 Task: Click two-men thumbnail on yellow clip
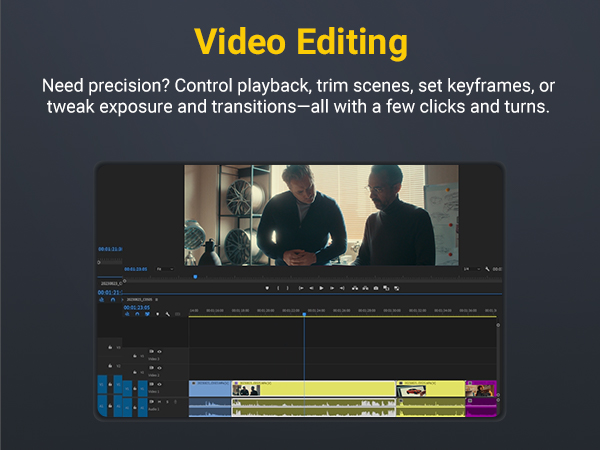pyautogui.click(x=246, y=390)
